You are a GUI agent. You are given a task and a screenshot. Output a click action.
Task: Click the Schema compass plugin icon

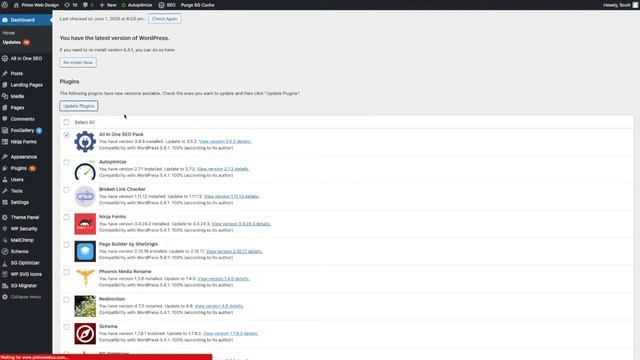(x=85, y=334)
